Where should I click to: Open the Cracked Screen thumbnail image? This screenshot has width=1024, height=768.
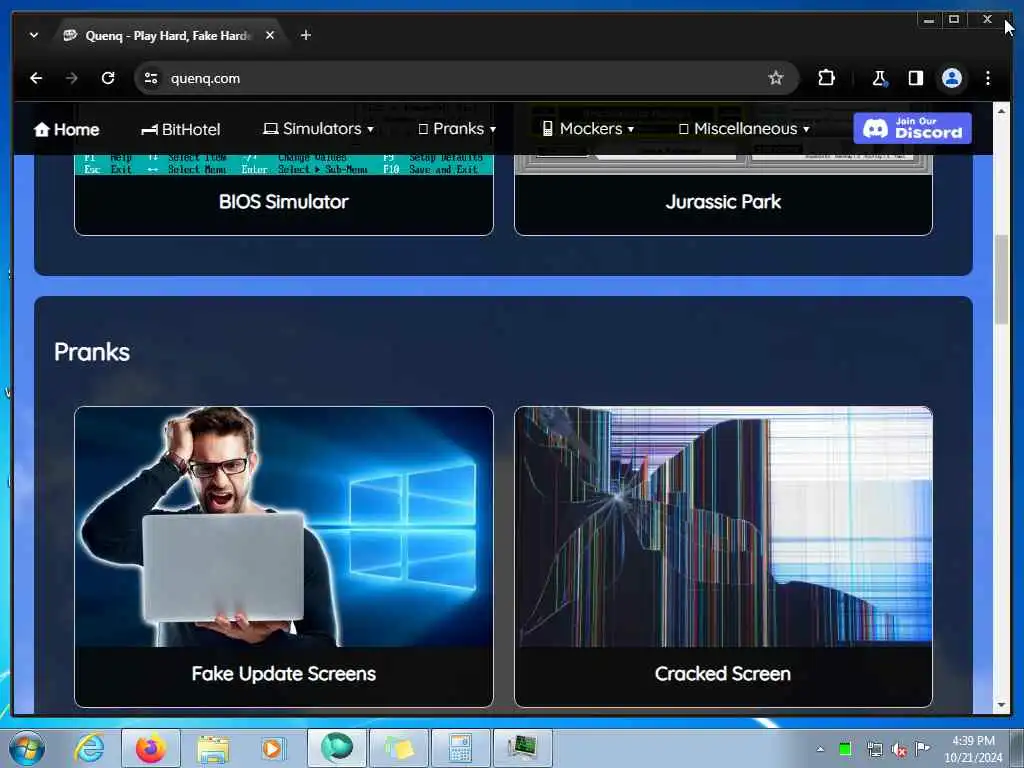pos(724,526)
